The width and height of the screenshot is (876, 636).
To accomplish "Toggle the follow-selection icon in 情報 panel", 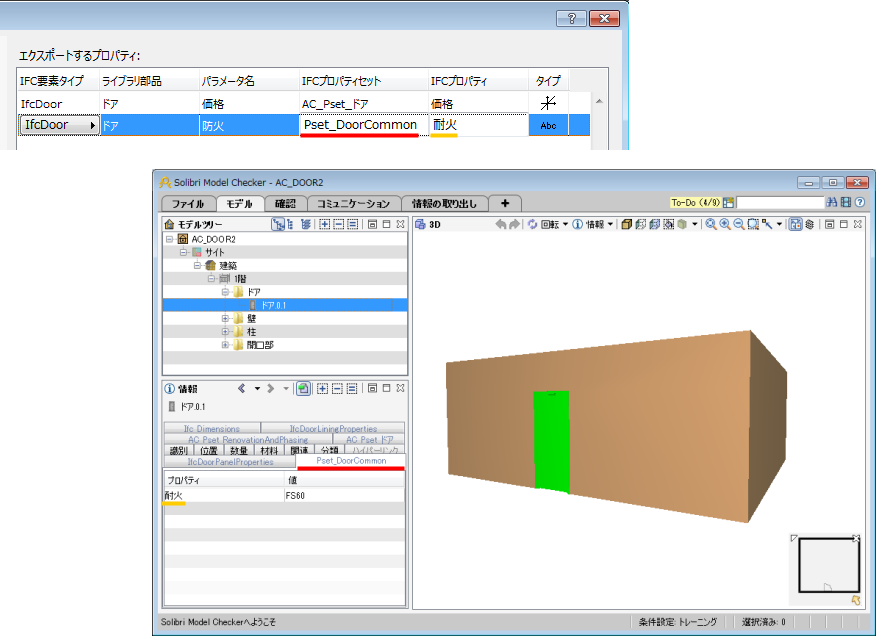I will 303,388.
